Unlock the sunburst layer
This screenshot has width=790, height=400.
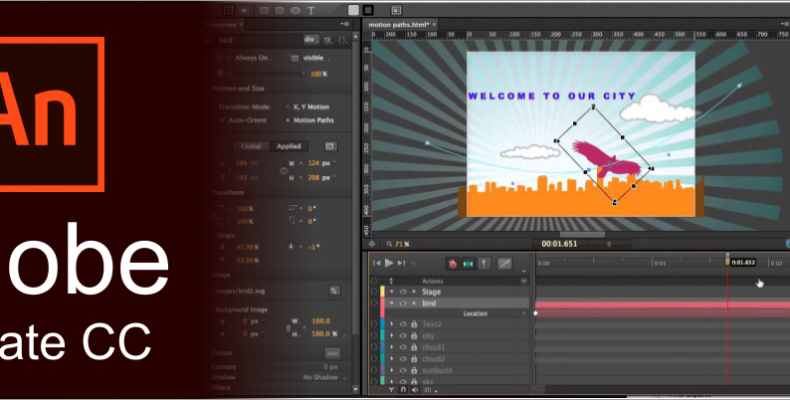click(414, 370)
